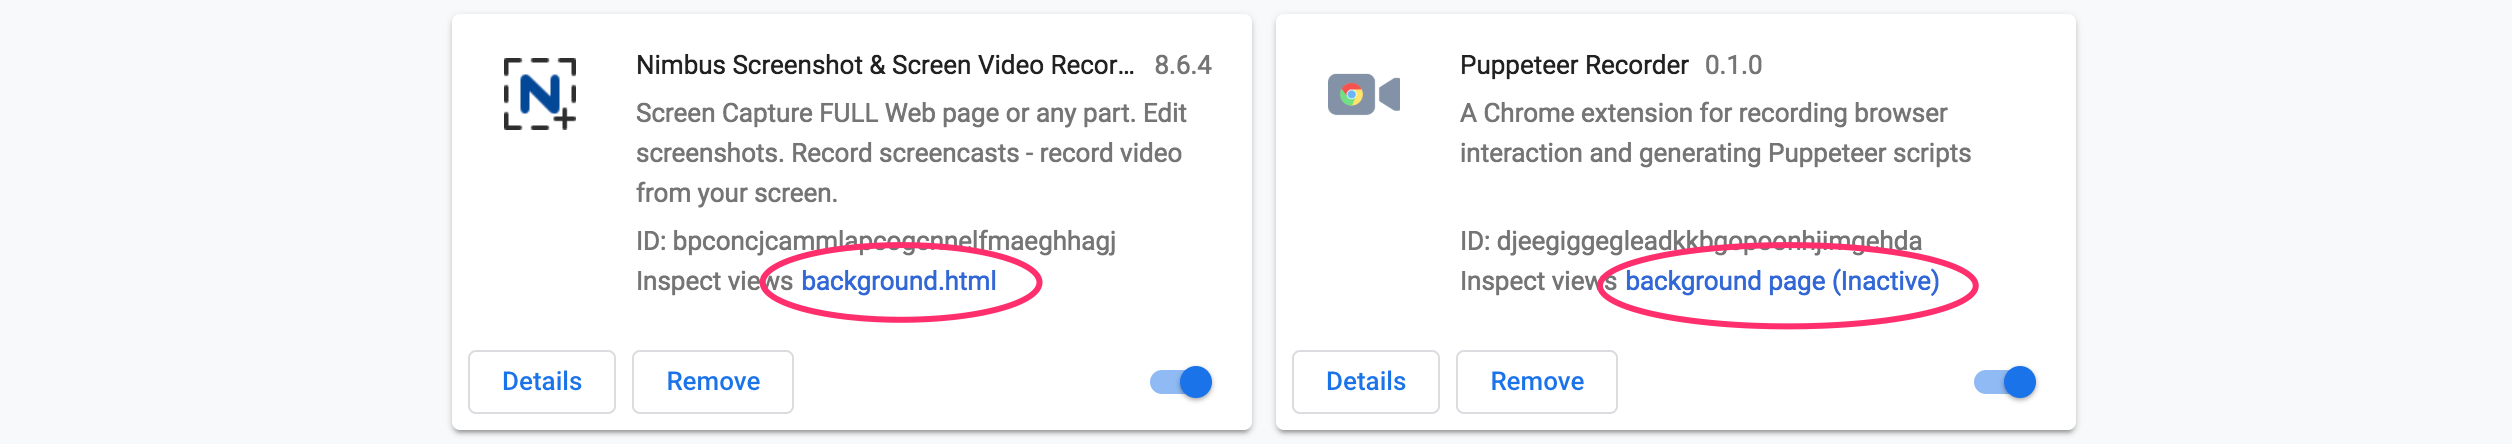Screen dimensions: 2512x444
Task: Click the Nimbus Screenshot & Screen Video title
Action: pyautogui.click(x=885, y=65)
